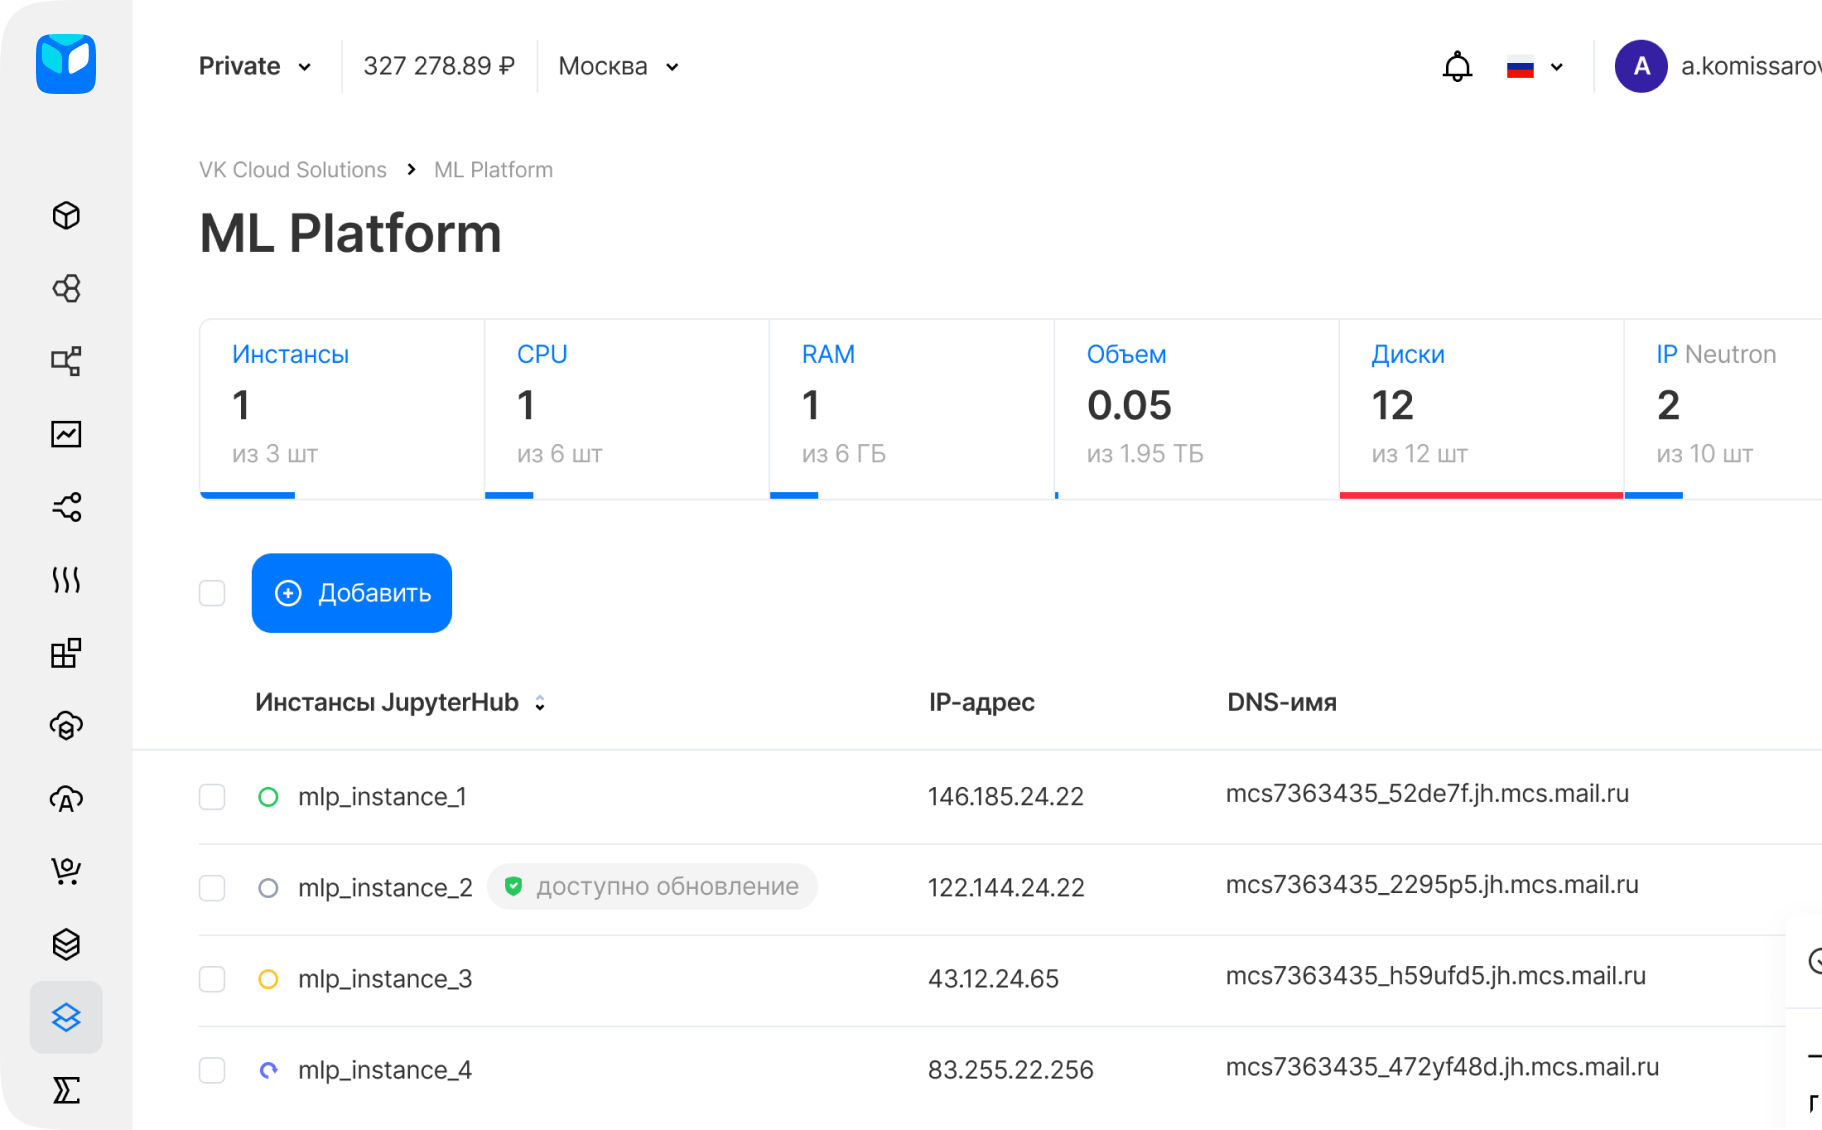Click IP address 43.12.24.65
The width and height of the screenshot is (1822, 1130).
coord(993,979)
